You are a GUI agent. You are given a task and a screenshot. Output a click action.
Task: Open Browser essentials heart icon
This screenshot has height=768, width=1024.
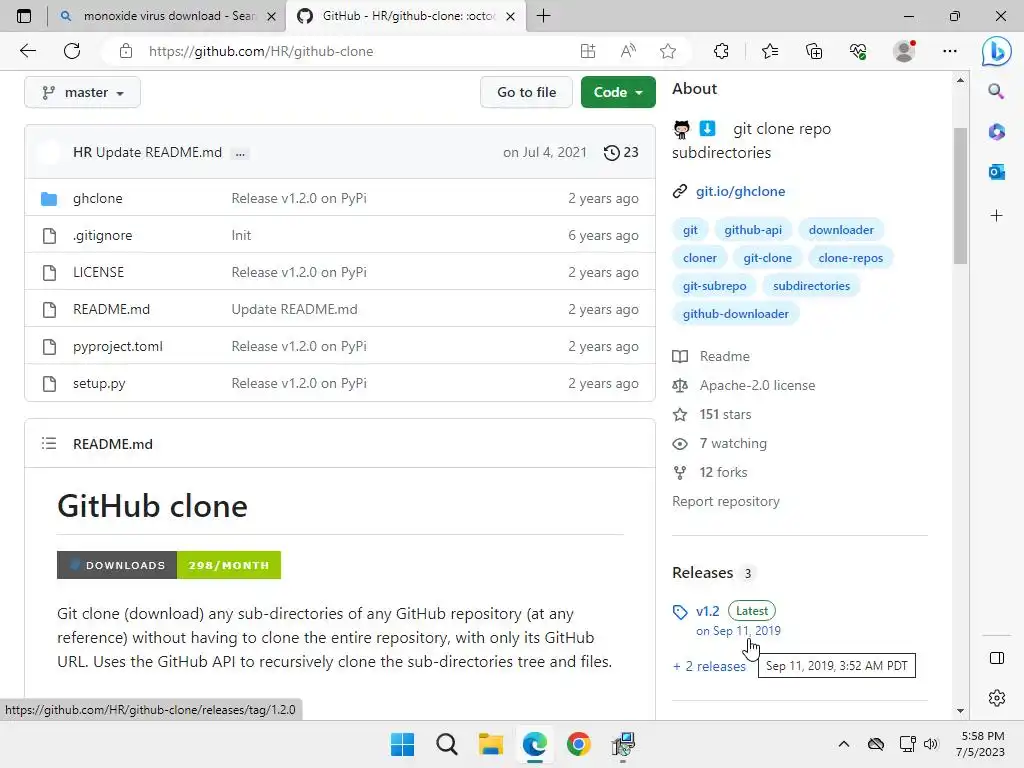tap(858, 51)
